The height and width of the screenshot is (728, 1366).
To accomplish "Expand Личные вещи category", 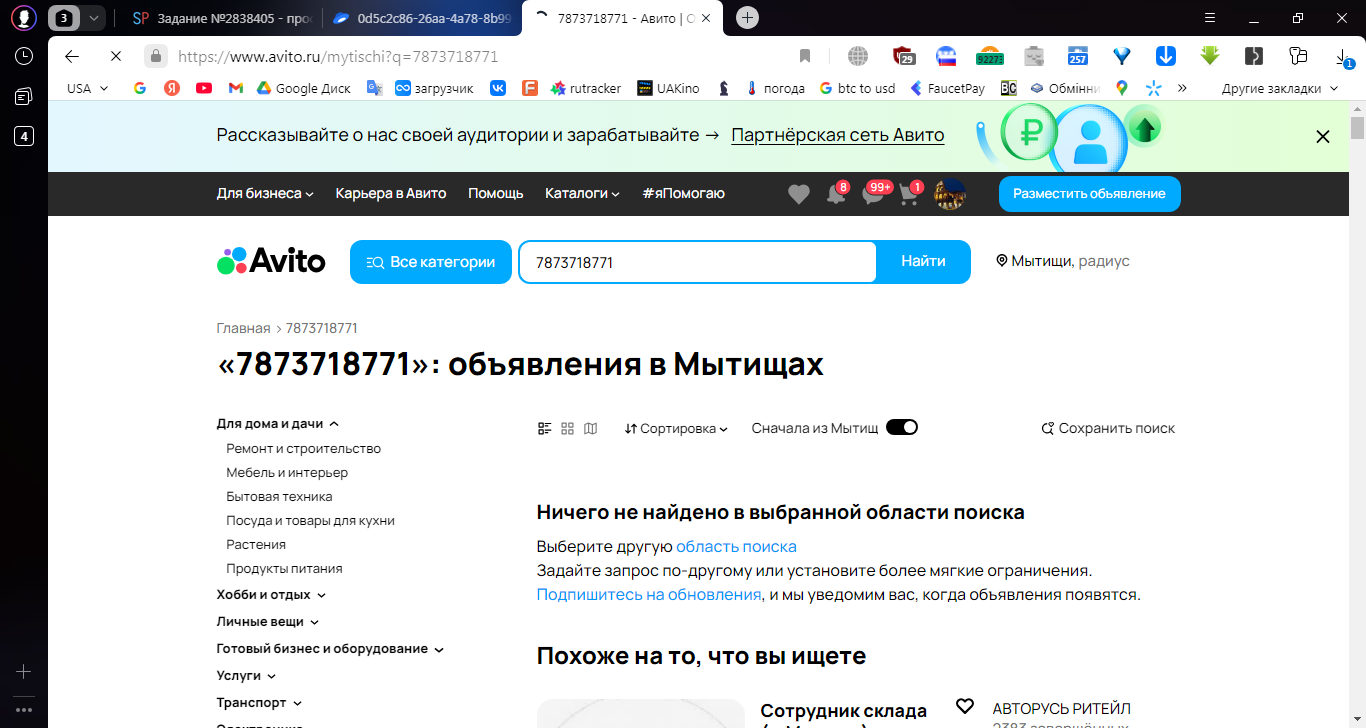I will [267, 621].
